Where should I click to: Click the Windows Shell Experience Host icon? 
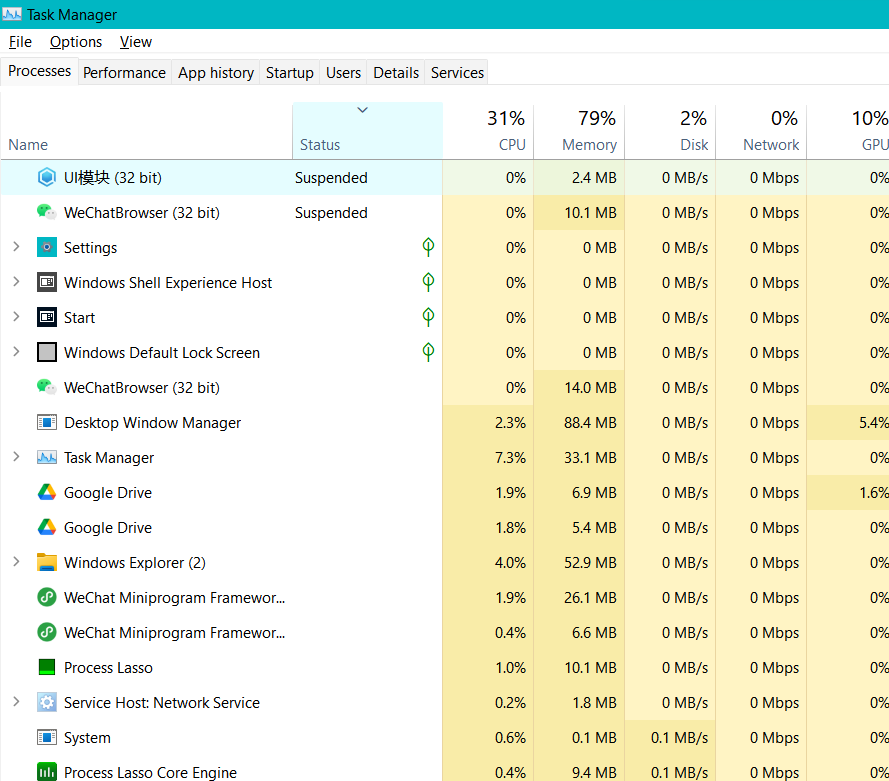[x=46, y=282]
